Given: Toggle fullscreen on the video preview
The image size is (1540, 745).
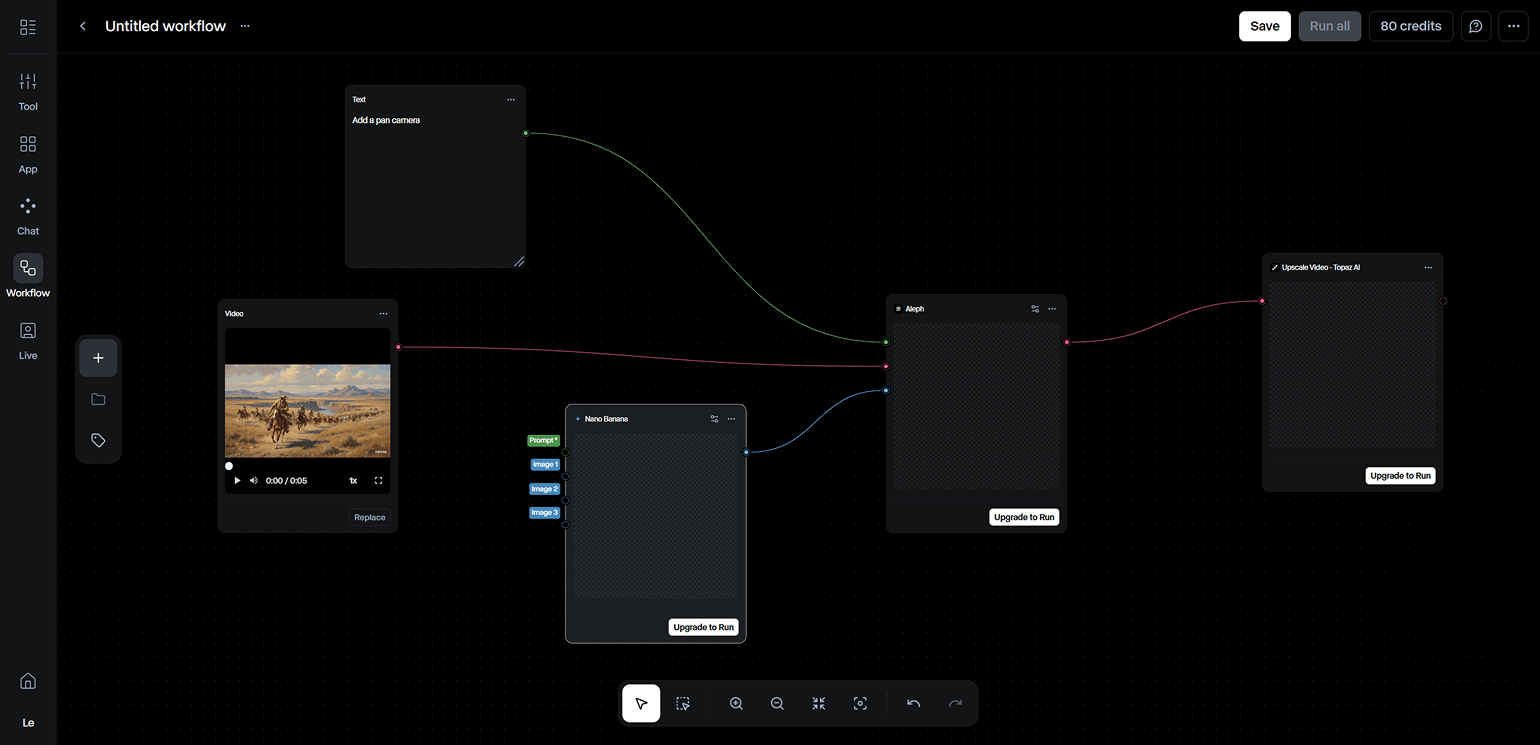Looking at the screenshot, I should click(379, 481).
